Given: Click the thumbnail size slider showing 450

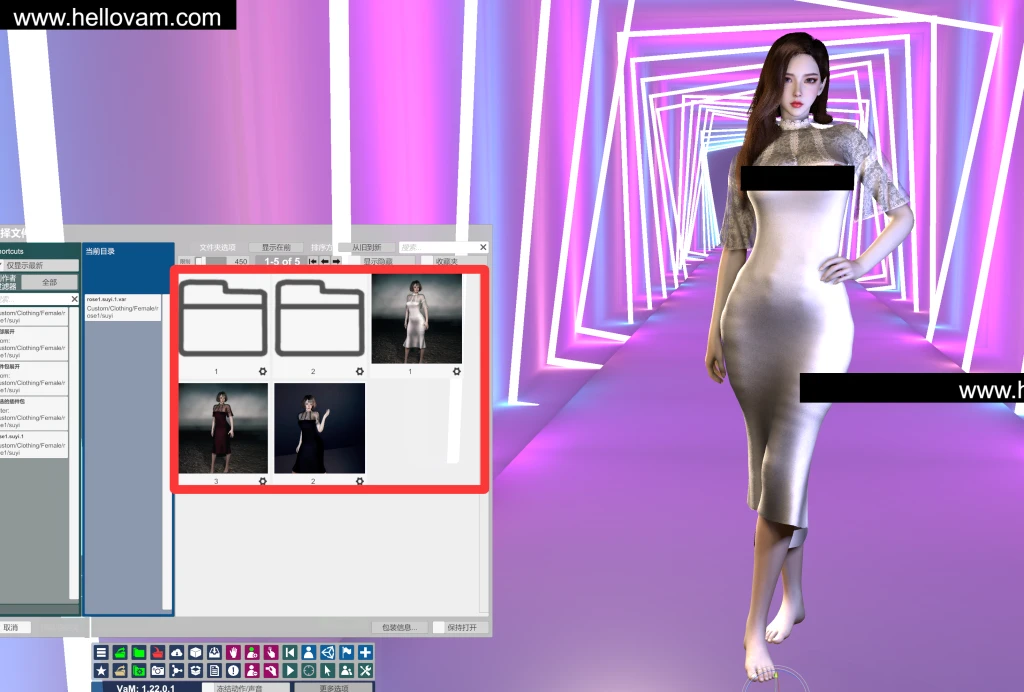Looking at the screenshot, I should [222, 261].
